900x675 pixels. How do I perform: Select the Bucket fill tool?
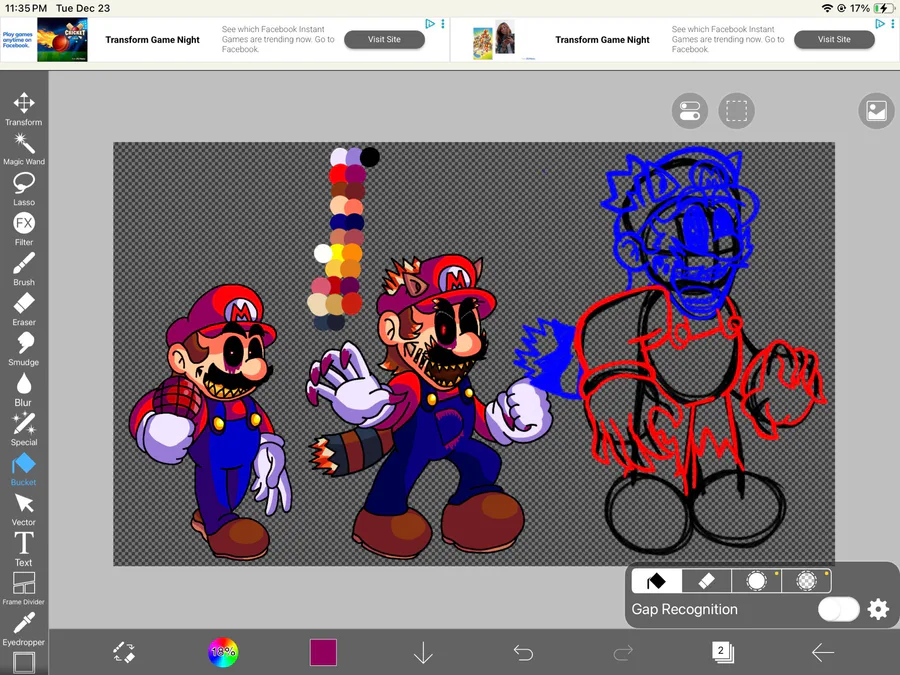pos(24,470)
